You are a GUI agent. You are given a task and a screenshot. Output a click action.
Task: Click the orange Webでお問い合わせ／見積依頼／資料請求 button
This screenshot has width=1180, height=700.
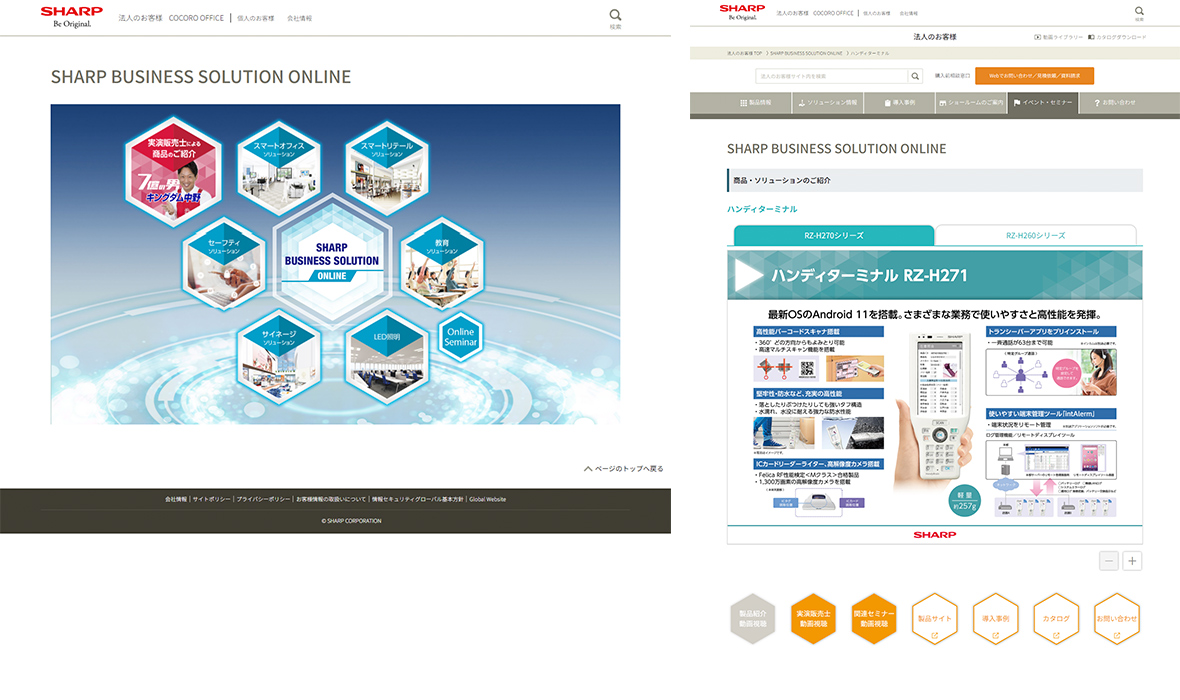1034,76
